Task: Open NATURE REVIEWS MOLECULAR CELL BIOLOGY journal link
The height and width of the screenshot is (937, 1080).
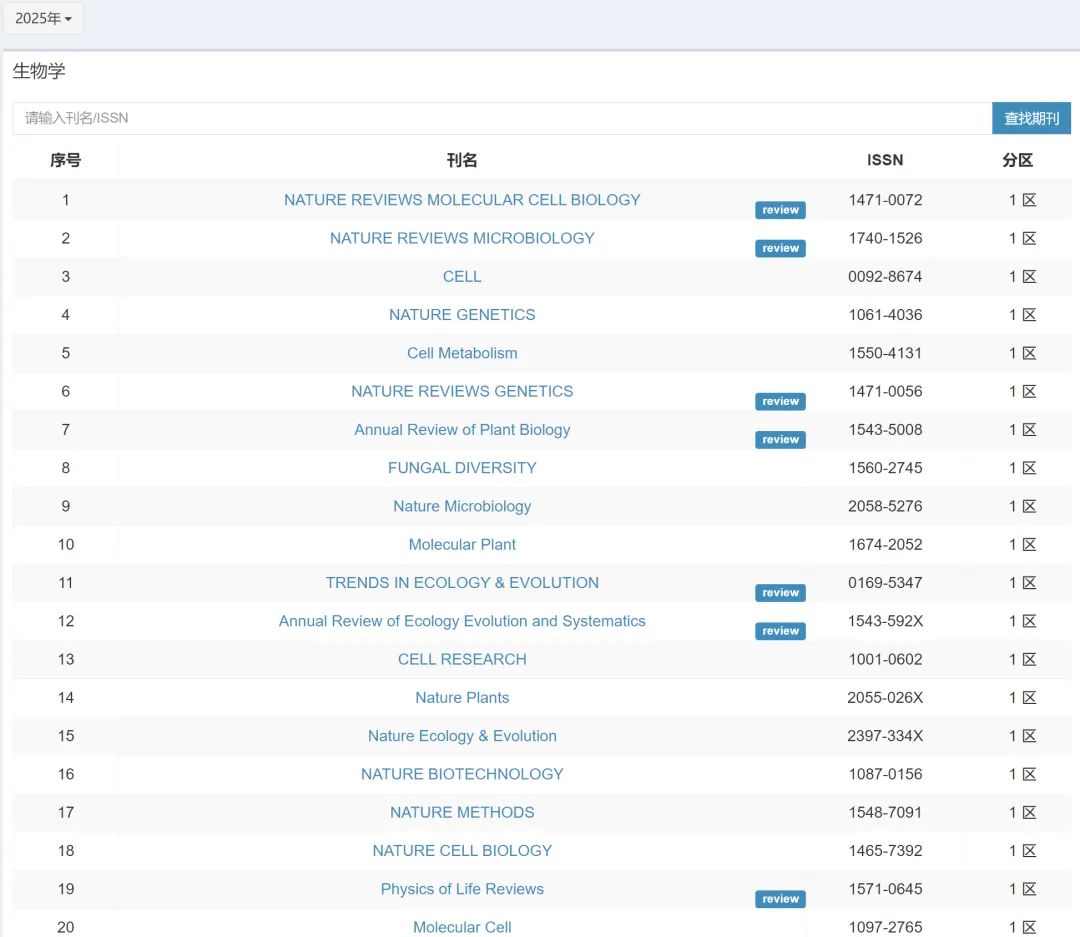Action: (462, 200)
